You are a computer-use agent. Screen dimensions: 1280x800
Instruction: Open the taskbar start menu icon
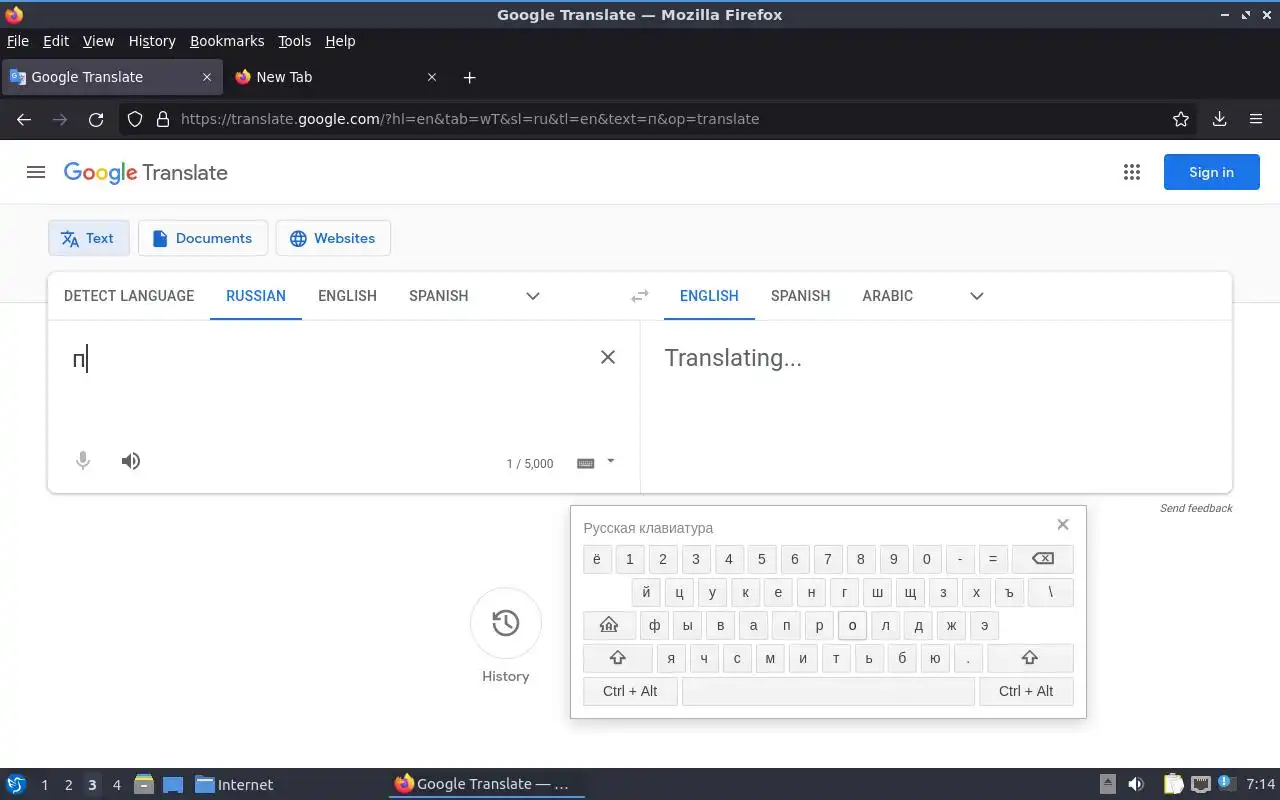coord(16,784)
